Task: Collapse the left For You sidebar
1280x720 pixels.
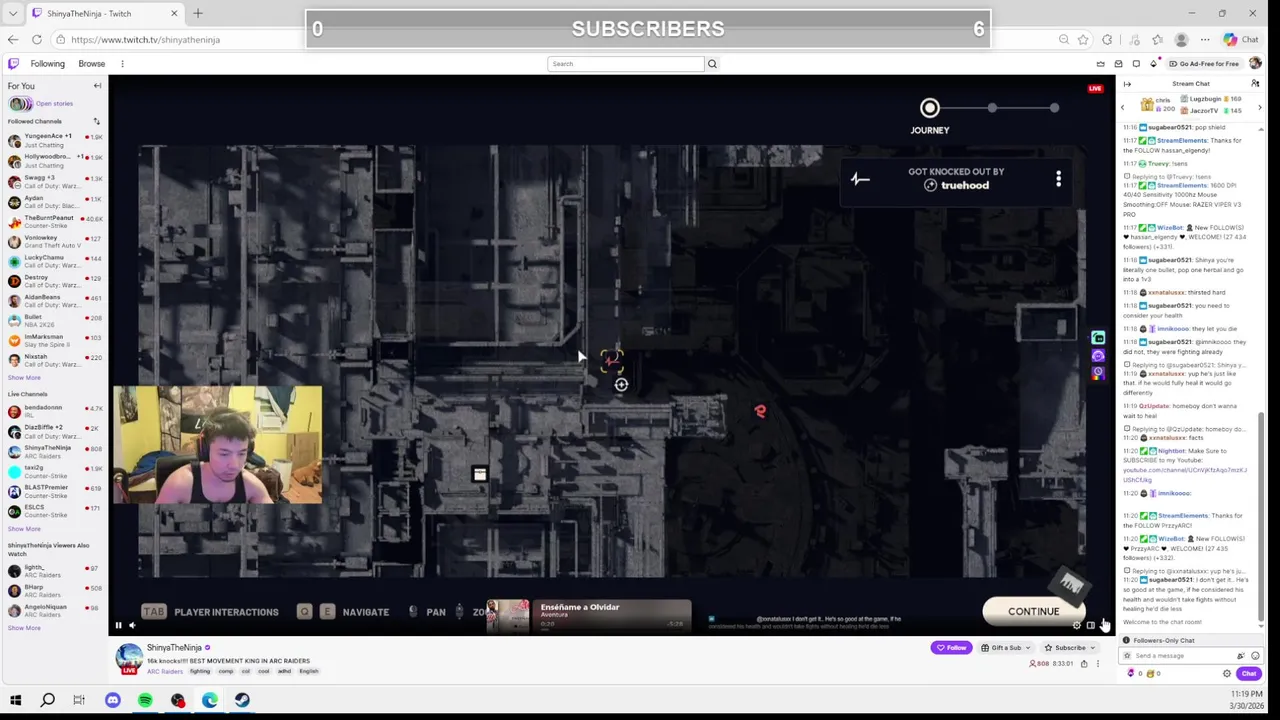Action: tap(97, 86)
